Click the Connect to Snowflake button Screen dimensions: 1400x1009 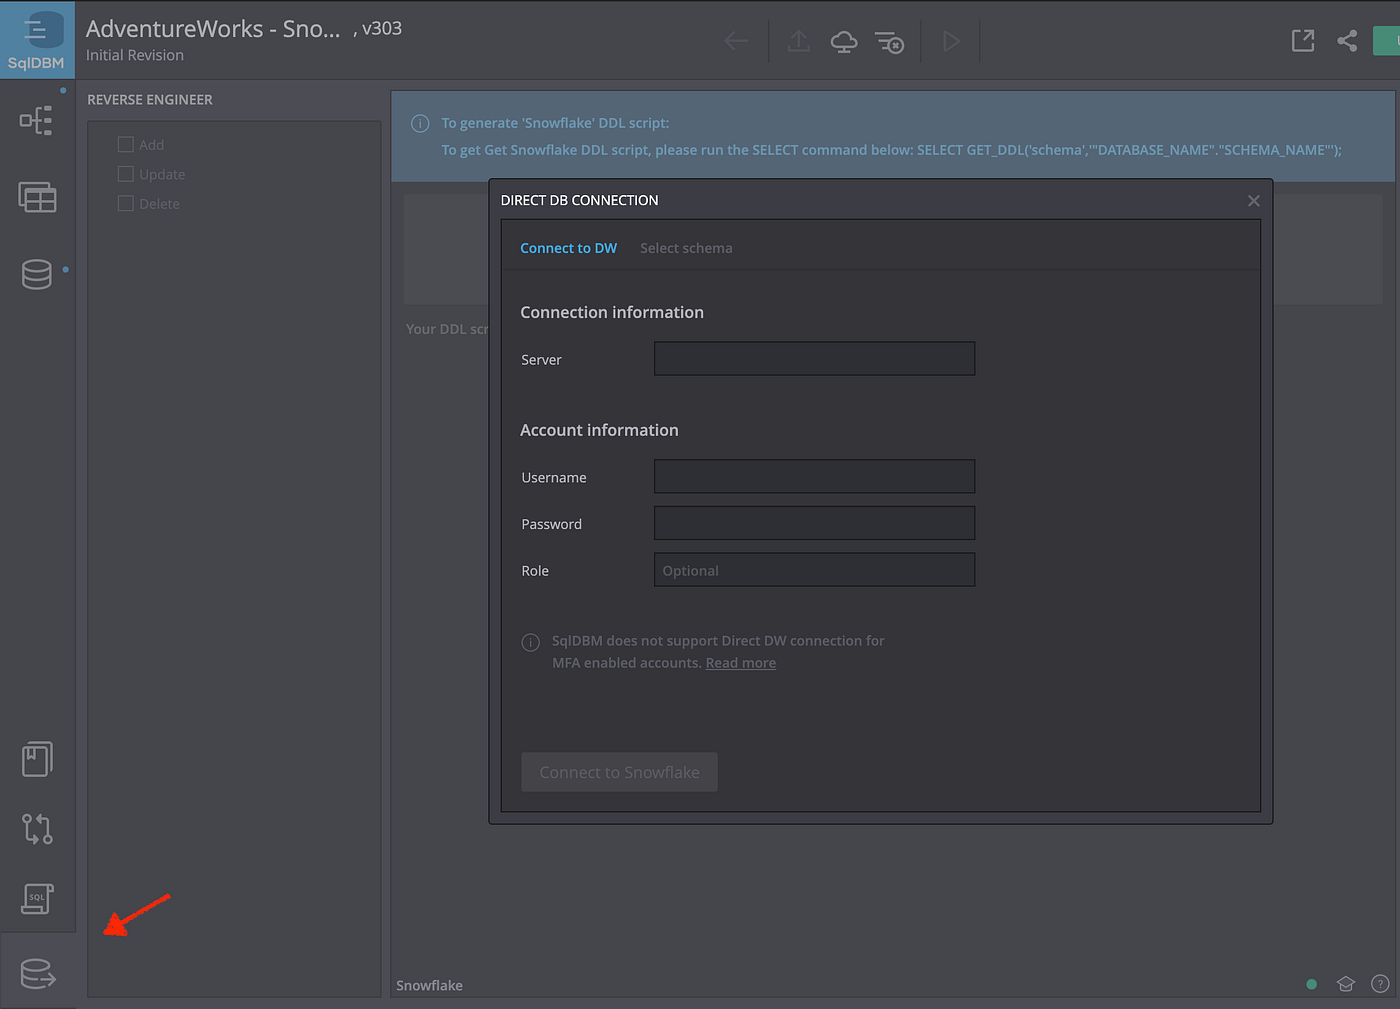point(619,772)
